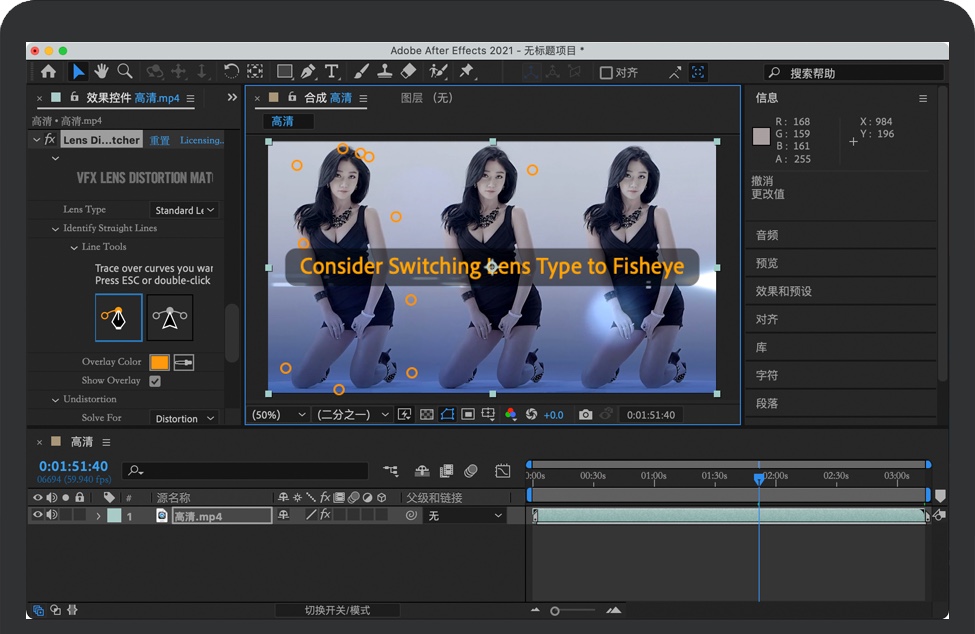The width and height of the screenshot is (975, 634).
Task: Select the Hand tool in toolbar
Action: 101,71
